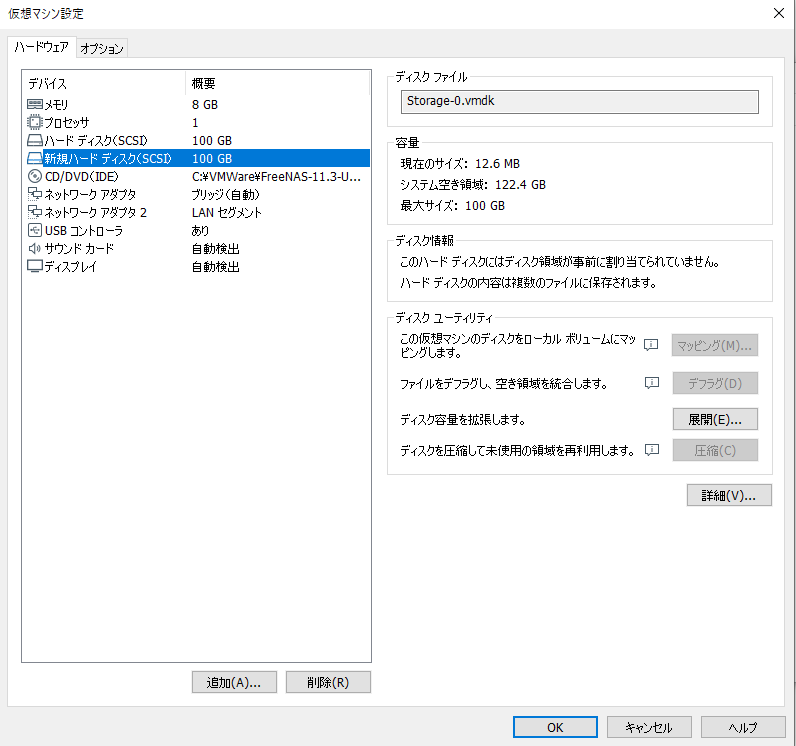Confirm with the OK button
Viewport: 796px width, 746px height.
point(555,728)
